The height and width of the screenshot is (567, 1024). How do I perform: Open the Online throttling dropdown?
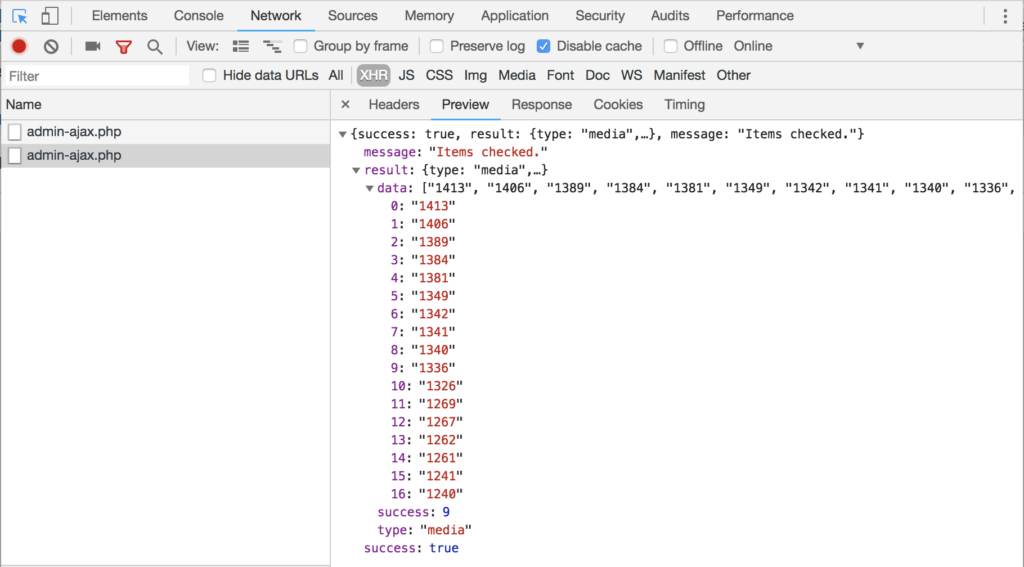tap(798, 46)
